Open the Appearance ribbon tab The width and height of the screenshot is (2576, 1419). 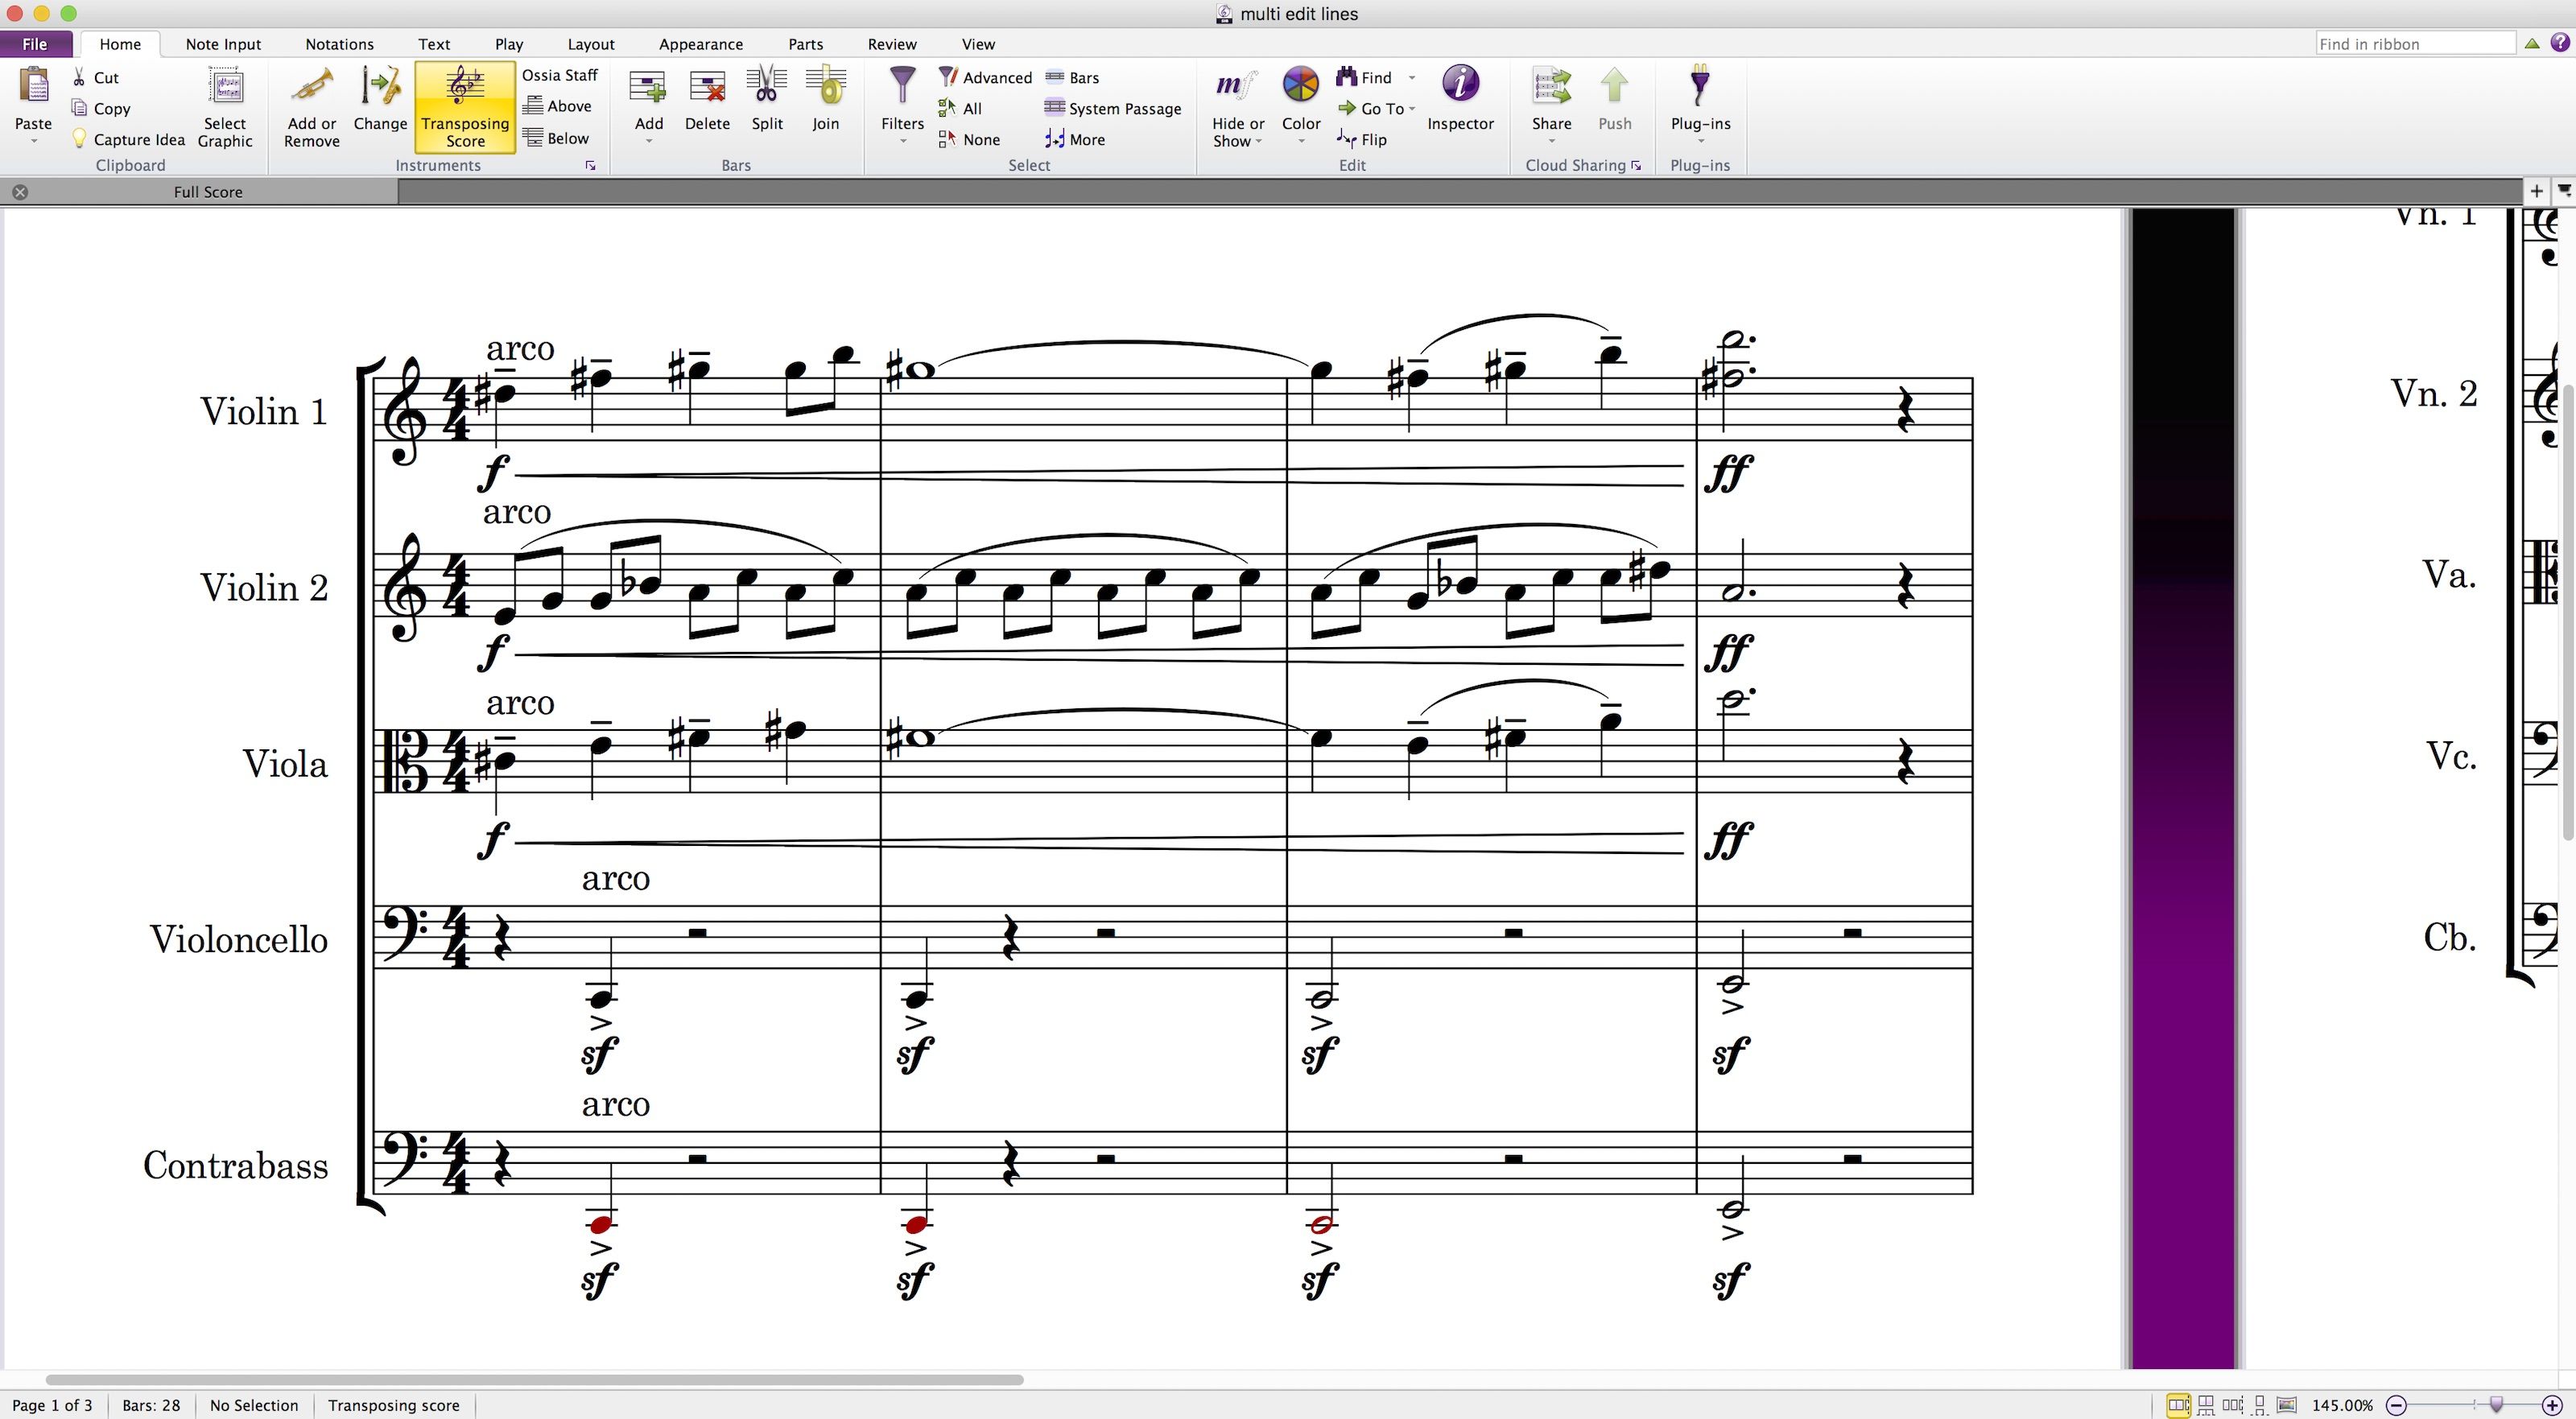pyautogui.click(x=700, y=44)
